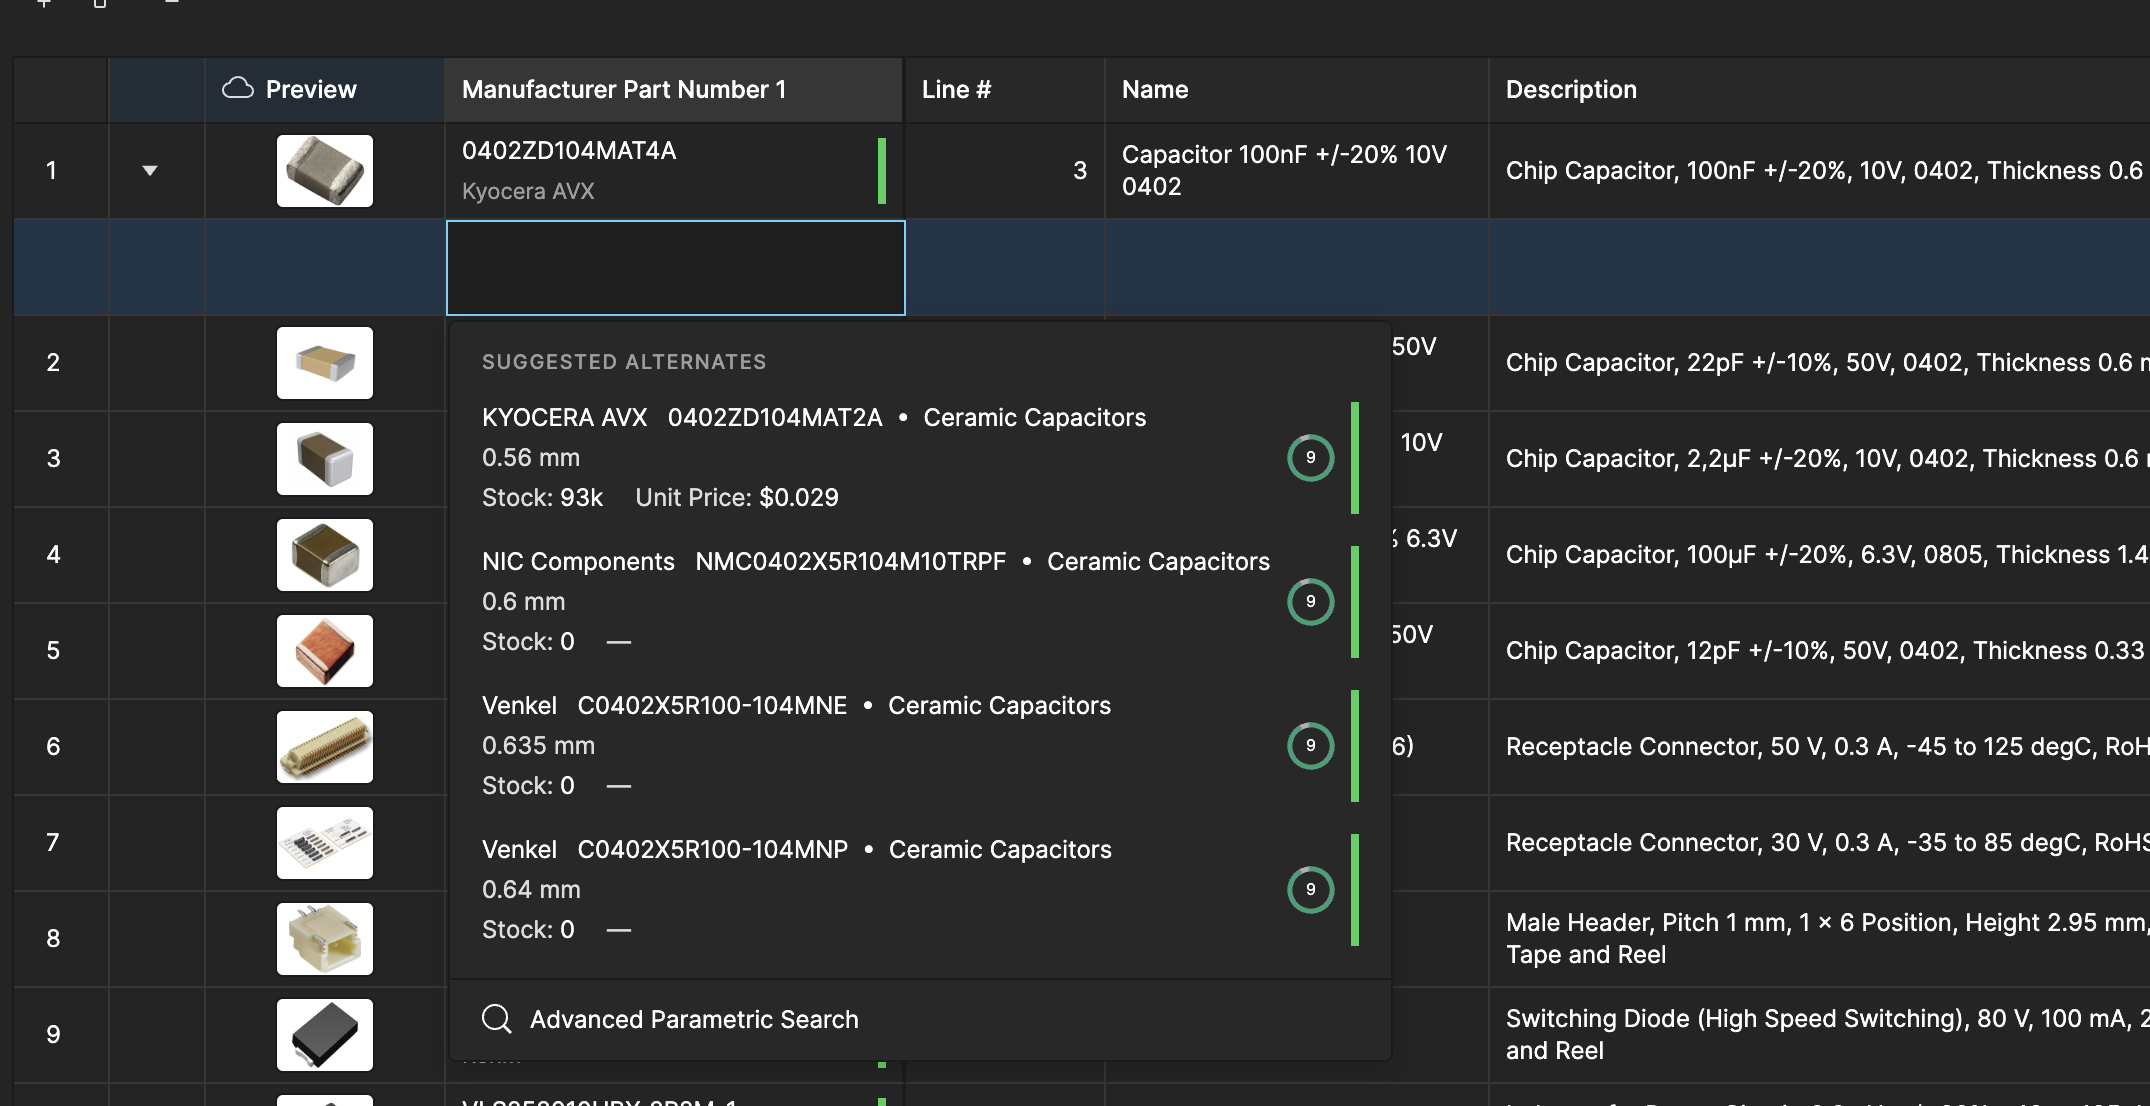
Task: Open the Manufacturer Part Number 1 column header
Action: pos(624,89)
